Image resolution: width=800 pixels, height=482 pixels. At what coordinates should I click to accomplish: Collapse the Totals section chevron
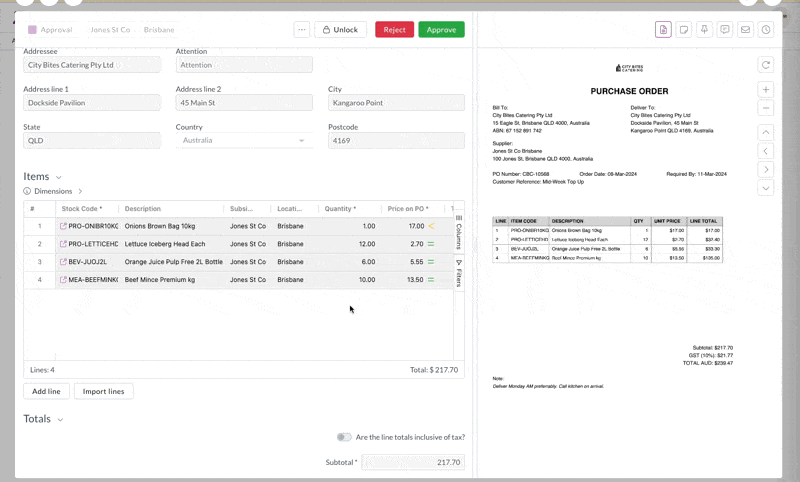[60, 420]
